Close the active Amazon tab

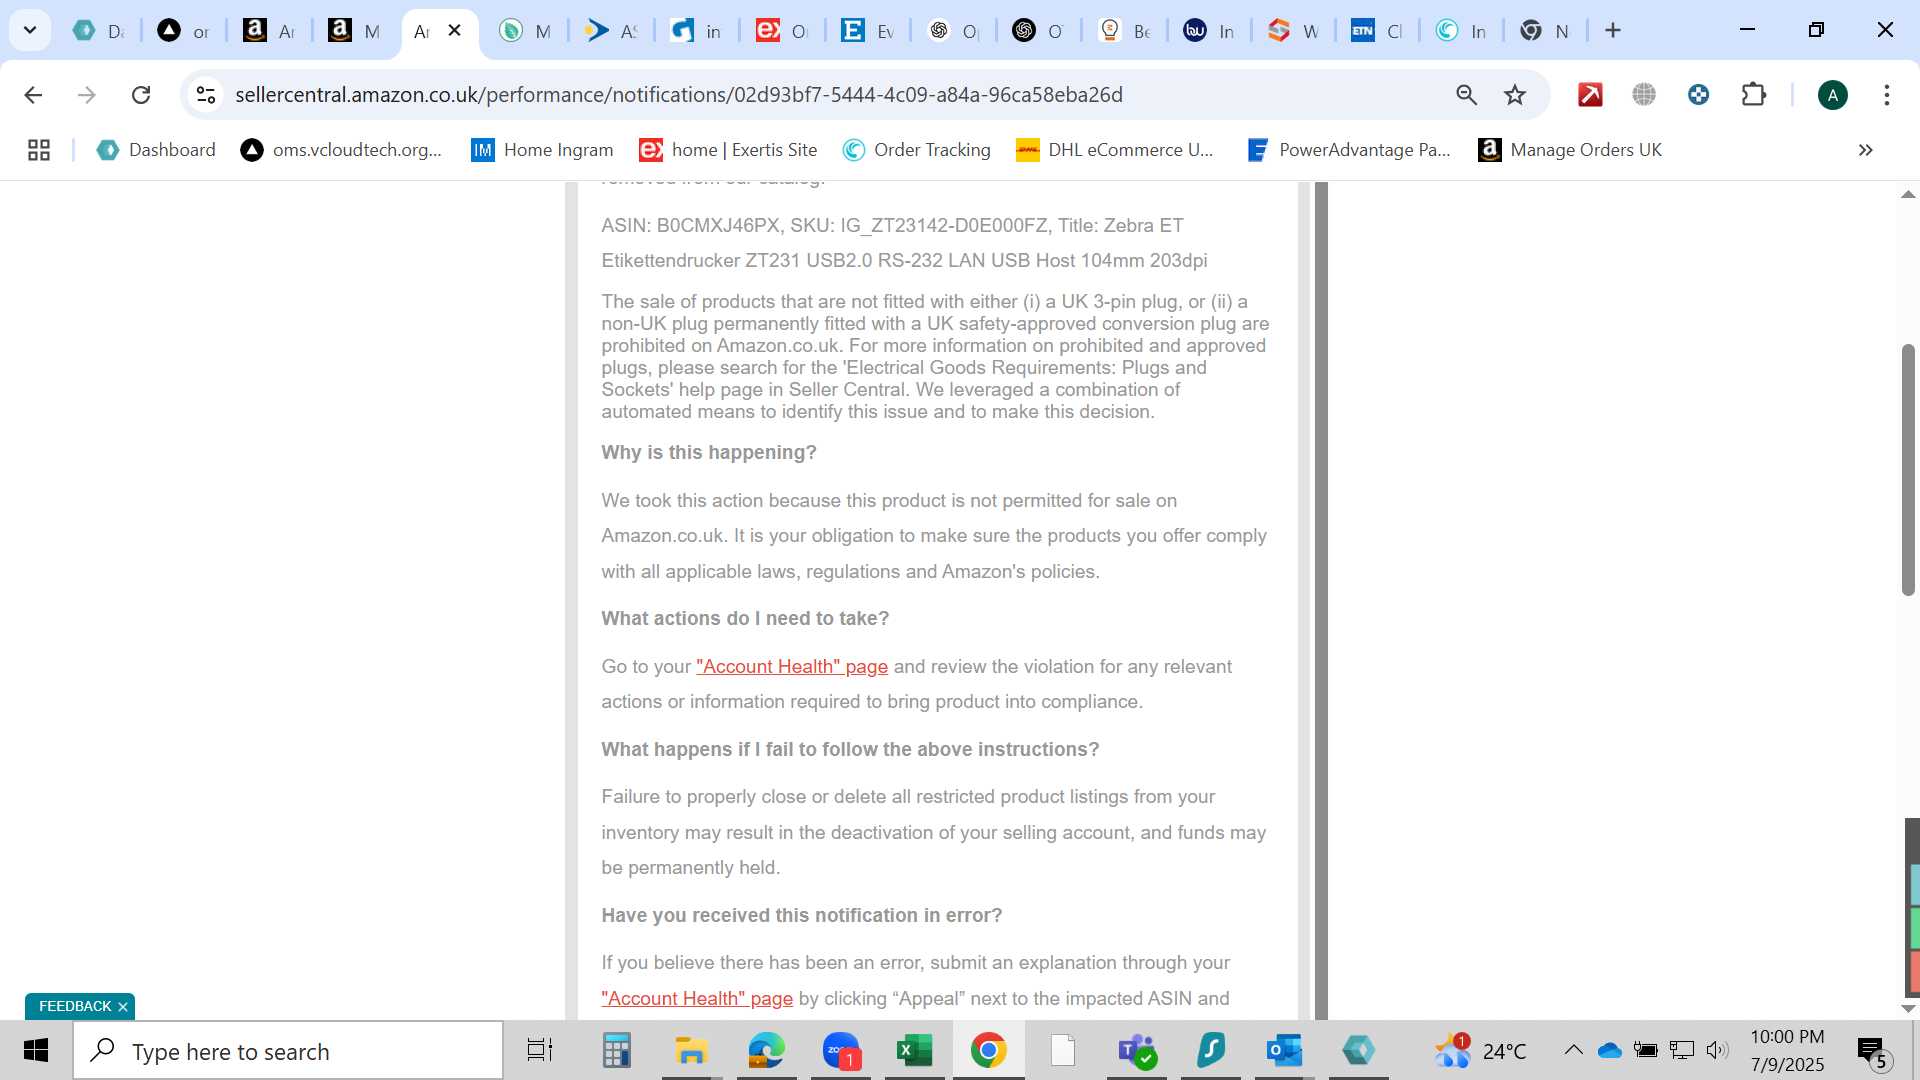tap(455, 30)
